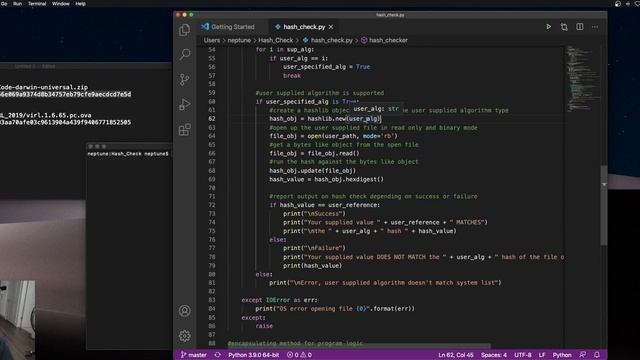Split the editor to the right
Viewport: 640px width, 360px height.
pyautogui.click(x=580, y=27)
